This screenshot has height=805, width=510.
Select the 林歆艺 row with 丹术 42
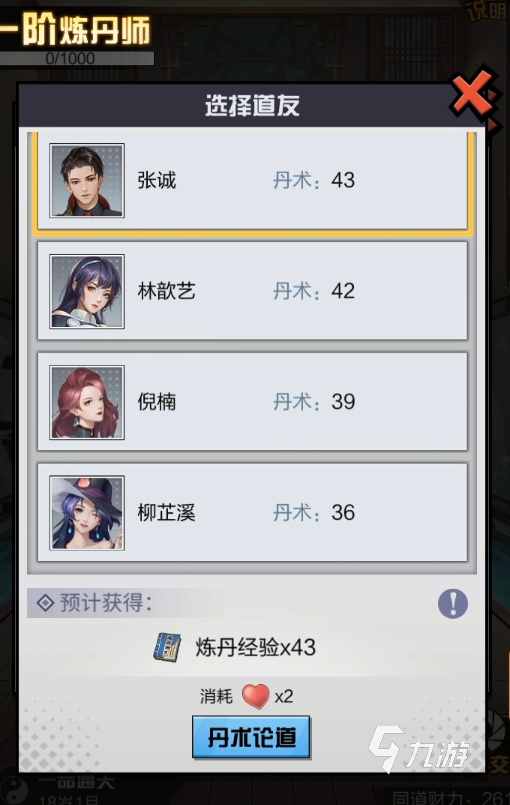click(x=253, y=291)
